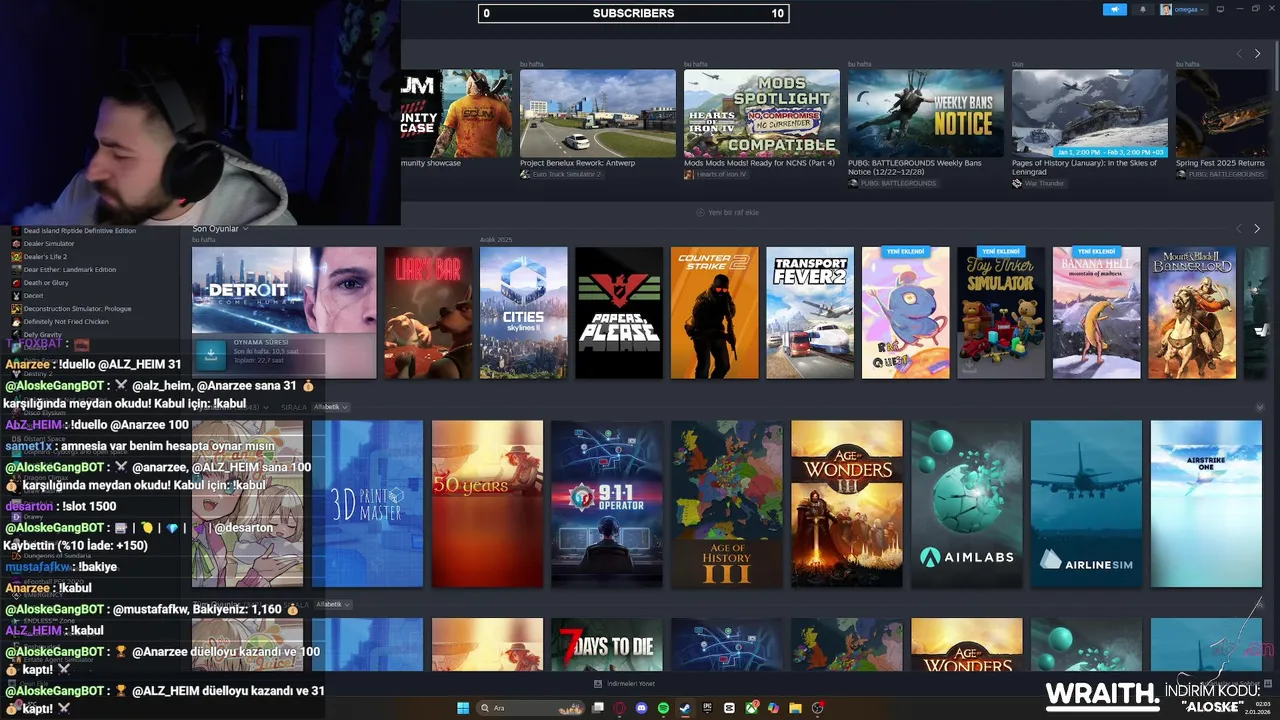
Task: Open Cities Skylines II cover
Action: click(x=524, y=313)
